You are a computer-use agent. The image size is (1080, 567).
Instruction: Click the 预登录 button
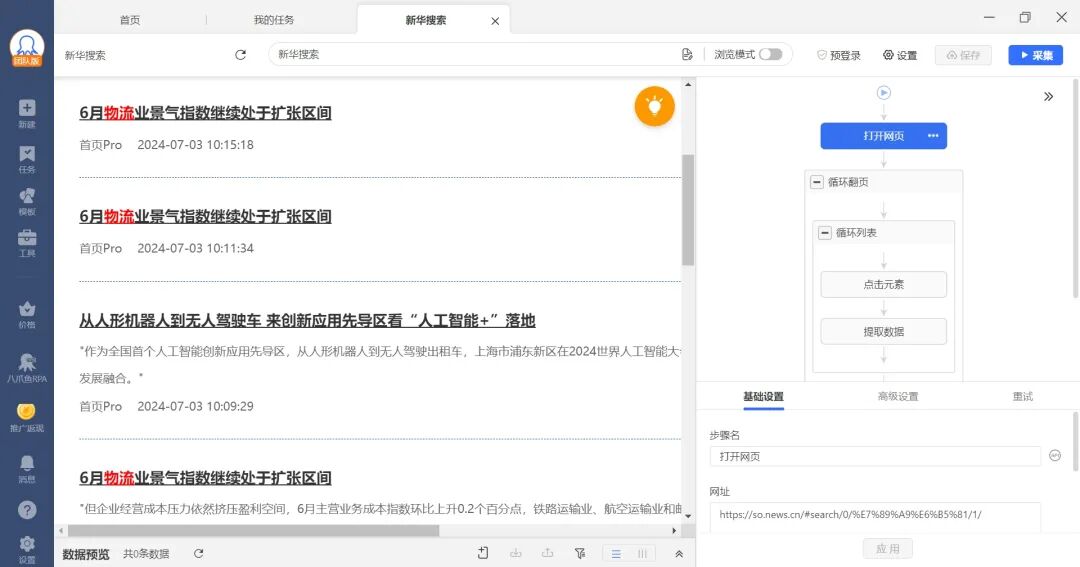pos(838,55)
